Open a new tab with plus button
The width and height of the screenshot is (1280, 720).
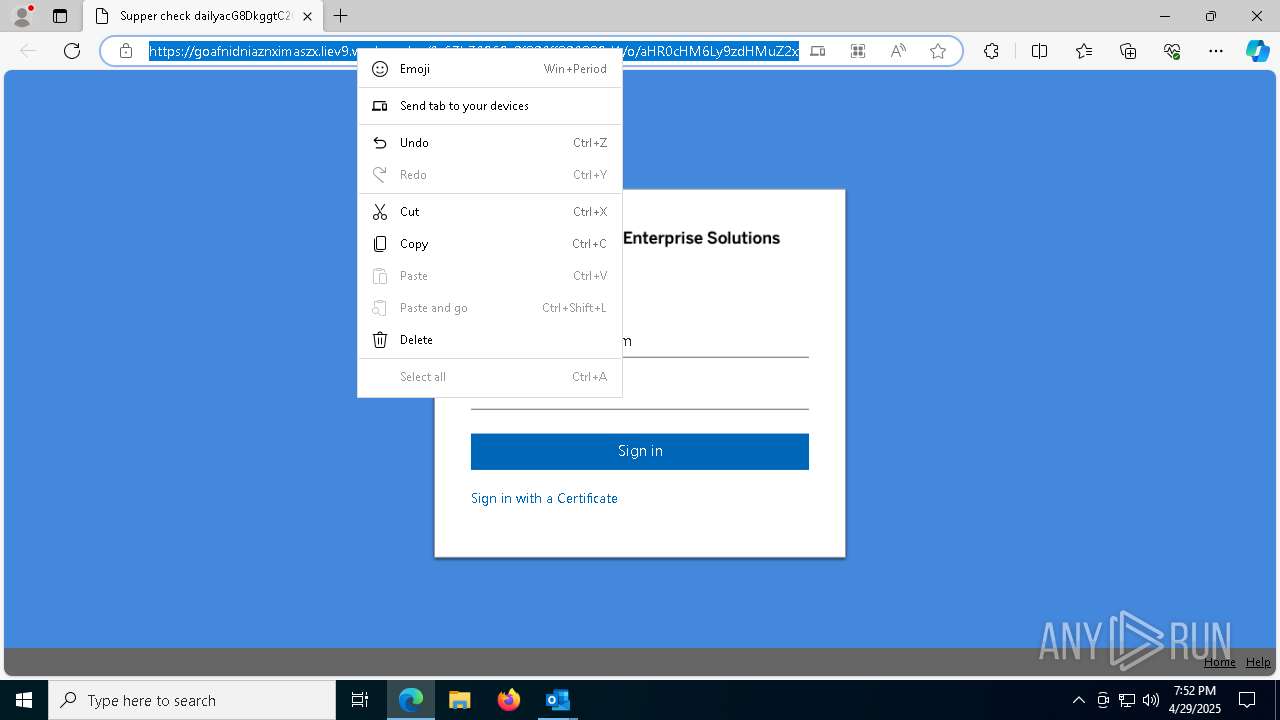341,16
